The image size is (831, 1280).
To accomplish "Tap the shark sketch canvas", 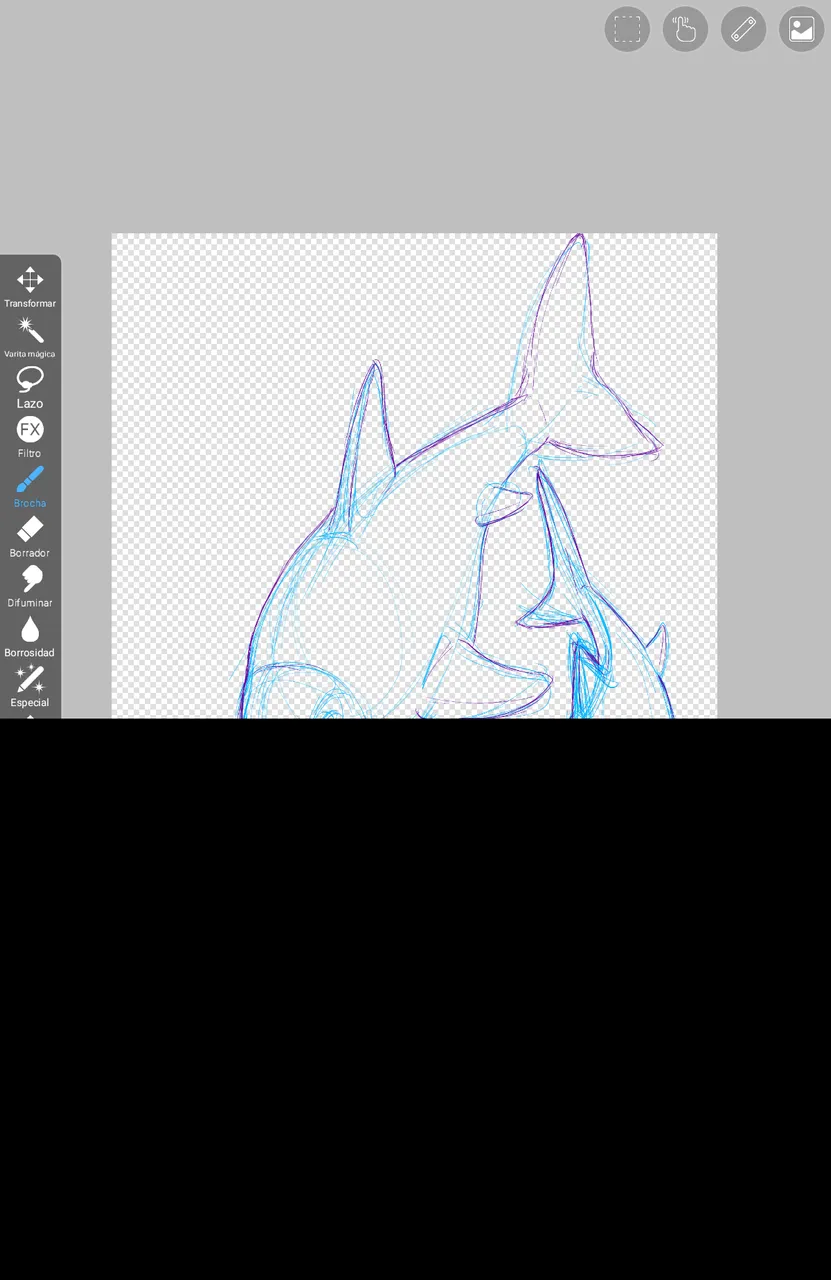I will 414,476.
